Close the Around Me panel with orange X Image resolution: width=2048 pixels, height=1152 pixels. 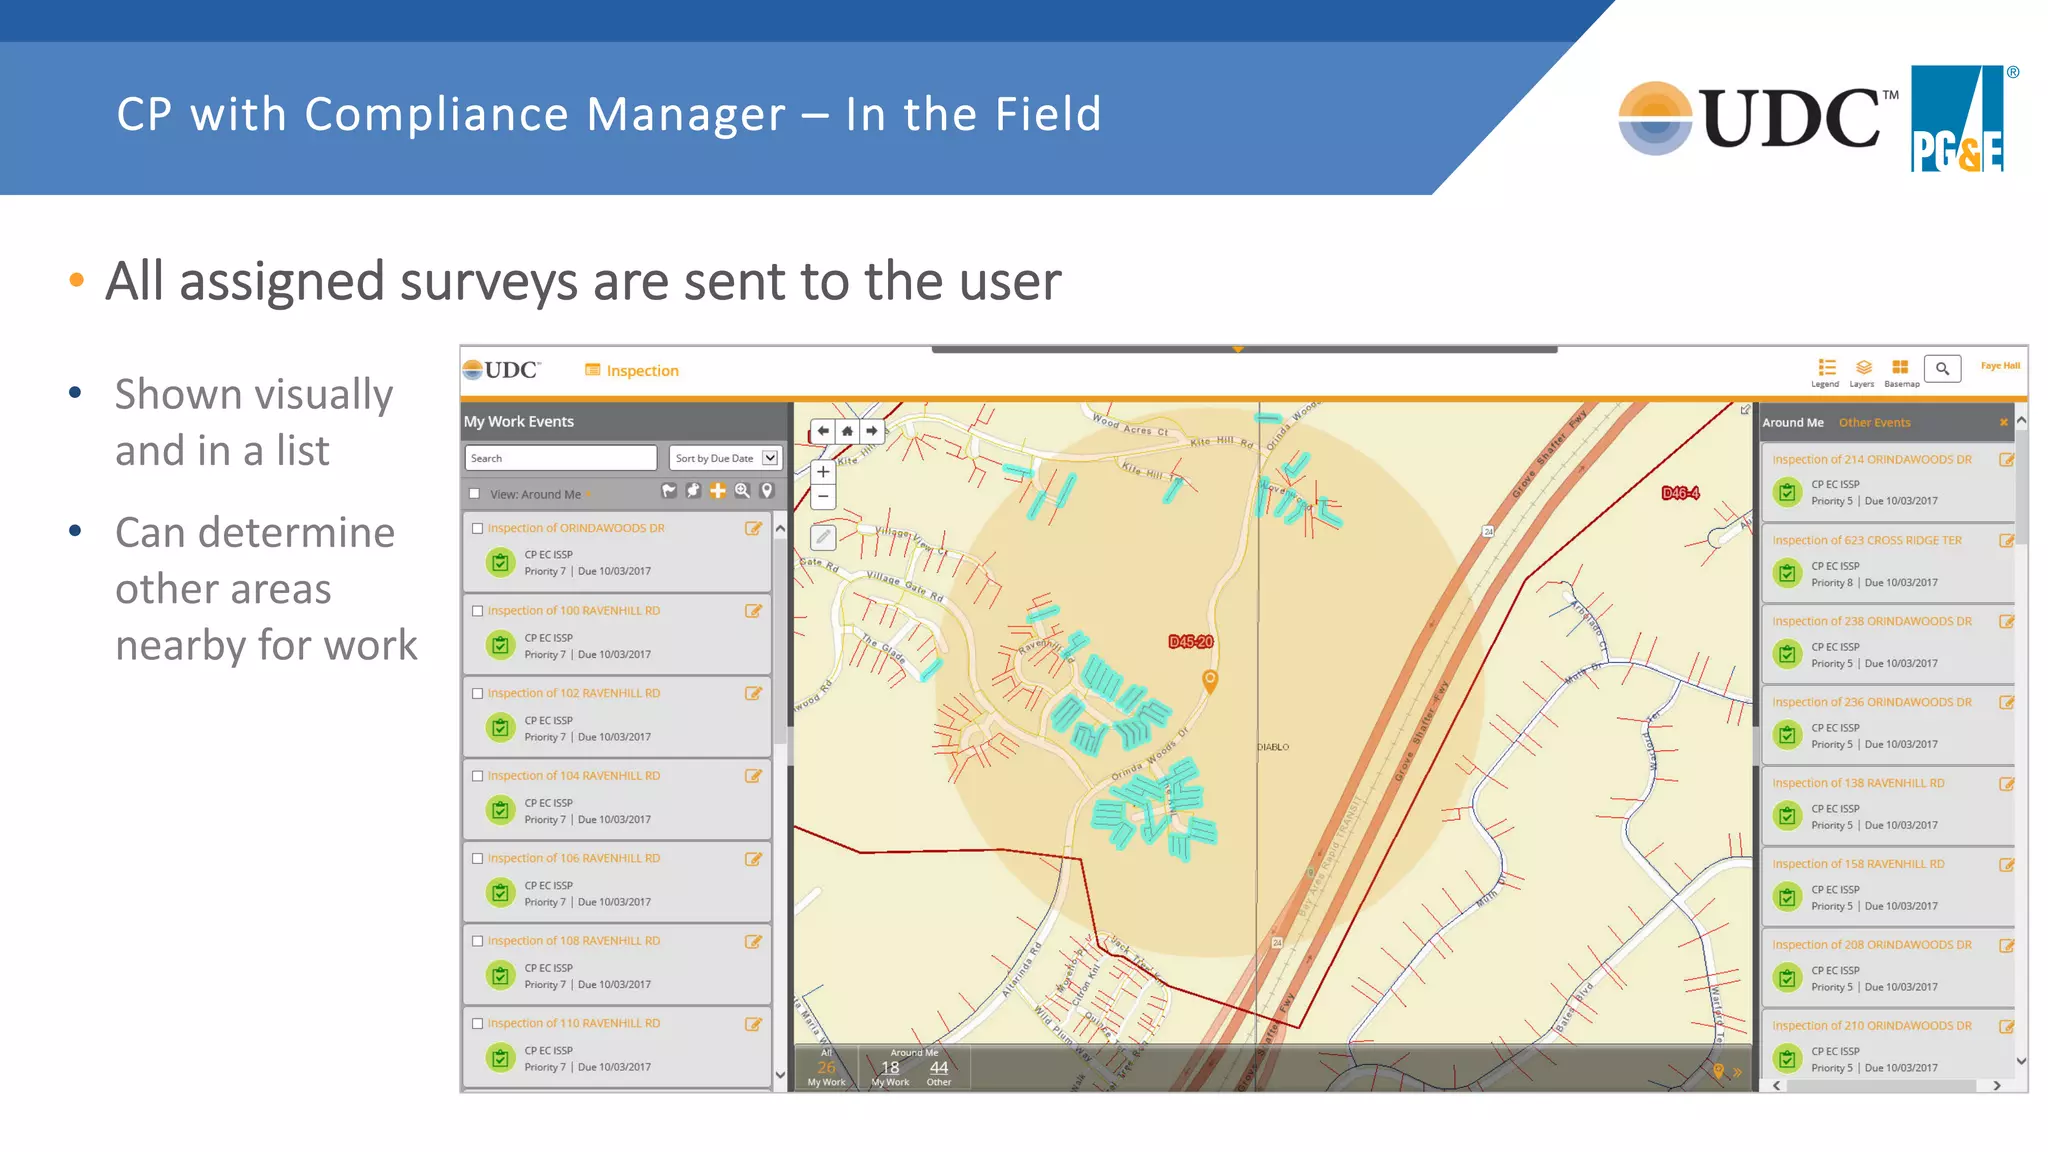tap(2003, 423)
